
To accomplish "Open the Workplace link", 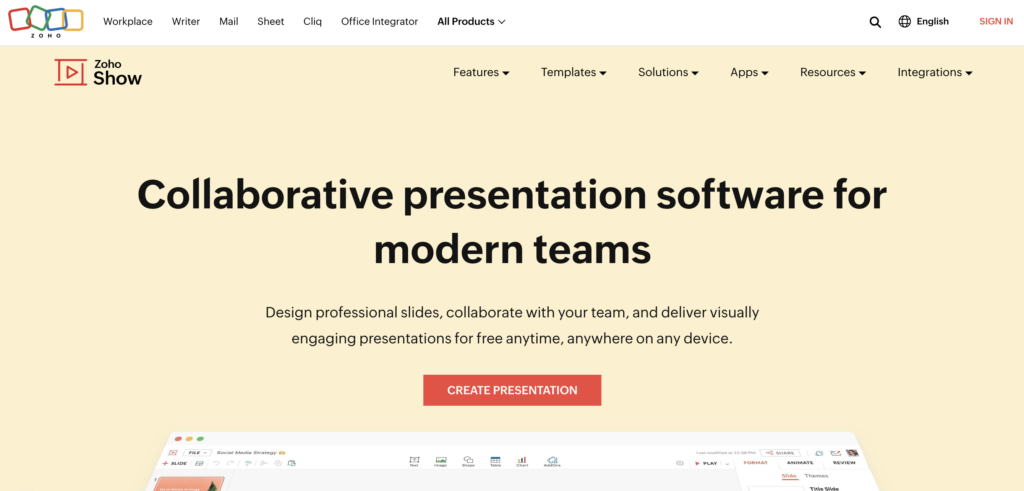I will click(128, 22).
